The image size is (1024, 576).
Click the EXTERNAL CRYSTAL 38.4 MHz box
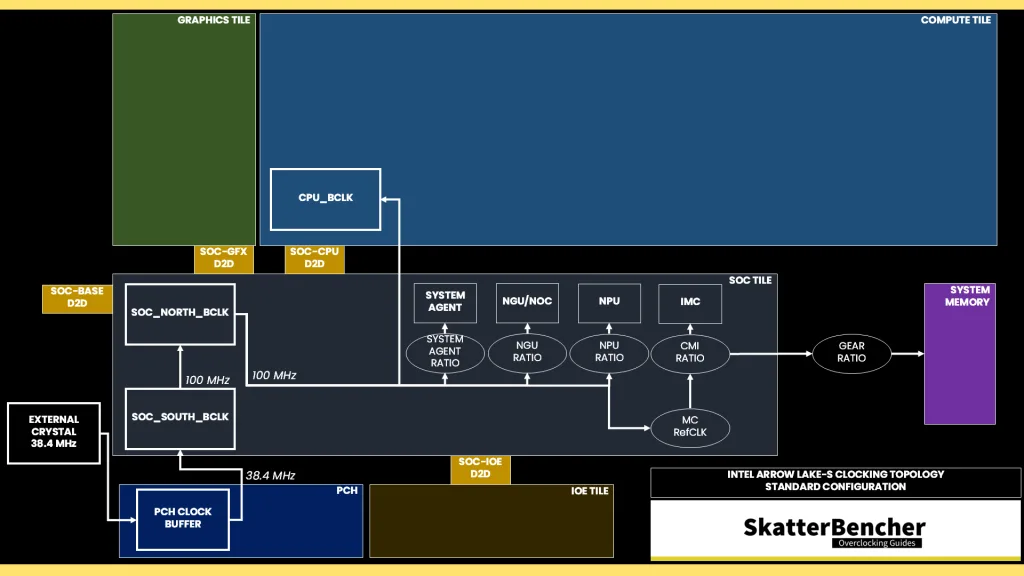click(54, 433)
